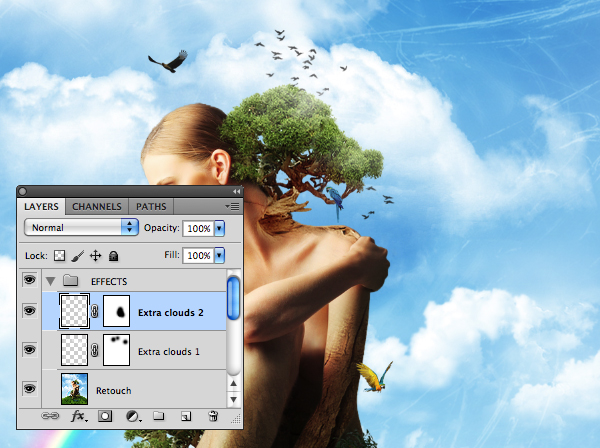Select Extra clouds 1 layer thumbnail
The width and height of the screenshot is (600, 448).
pos(74,350)
